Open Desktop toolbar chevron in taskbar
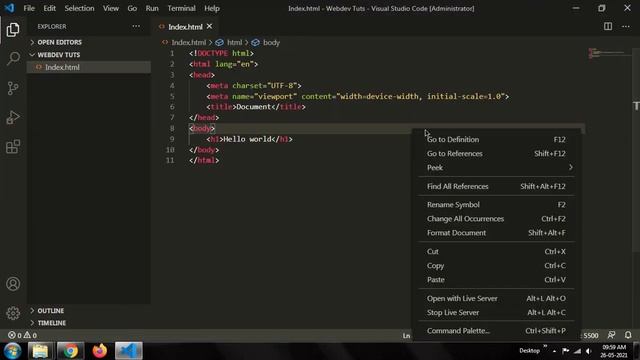Screen dimensions: 640x360 [x=545, y=347]
